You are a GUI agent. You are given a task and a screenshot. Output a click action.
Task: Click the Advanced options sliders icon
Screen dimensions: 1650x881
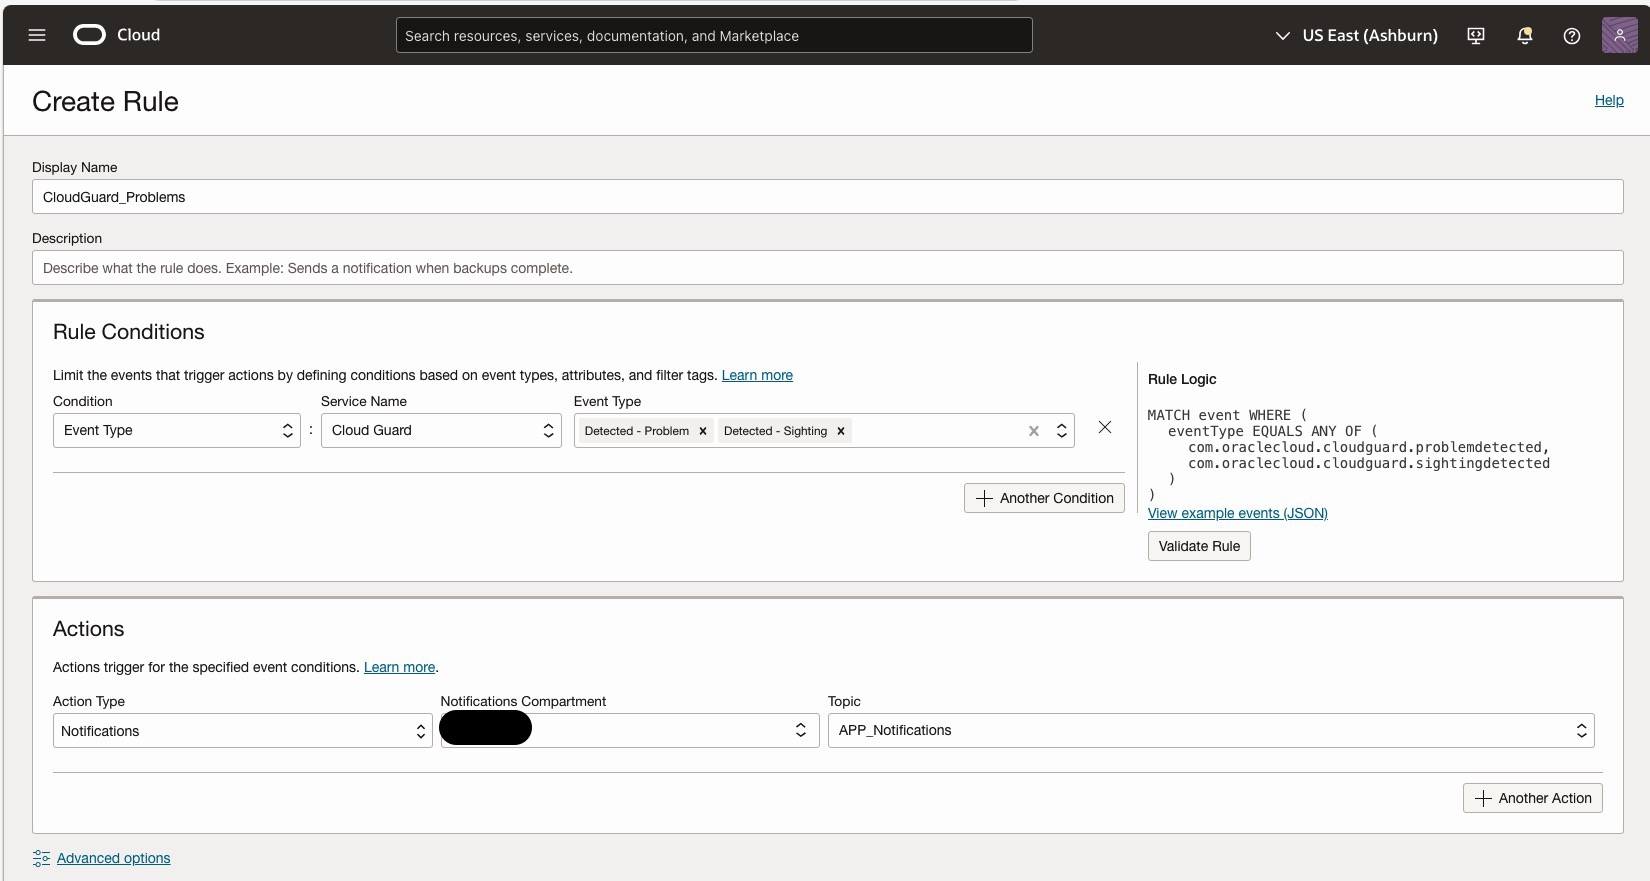(41, 858)
